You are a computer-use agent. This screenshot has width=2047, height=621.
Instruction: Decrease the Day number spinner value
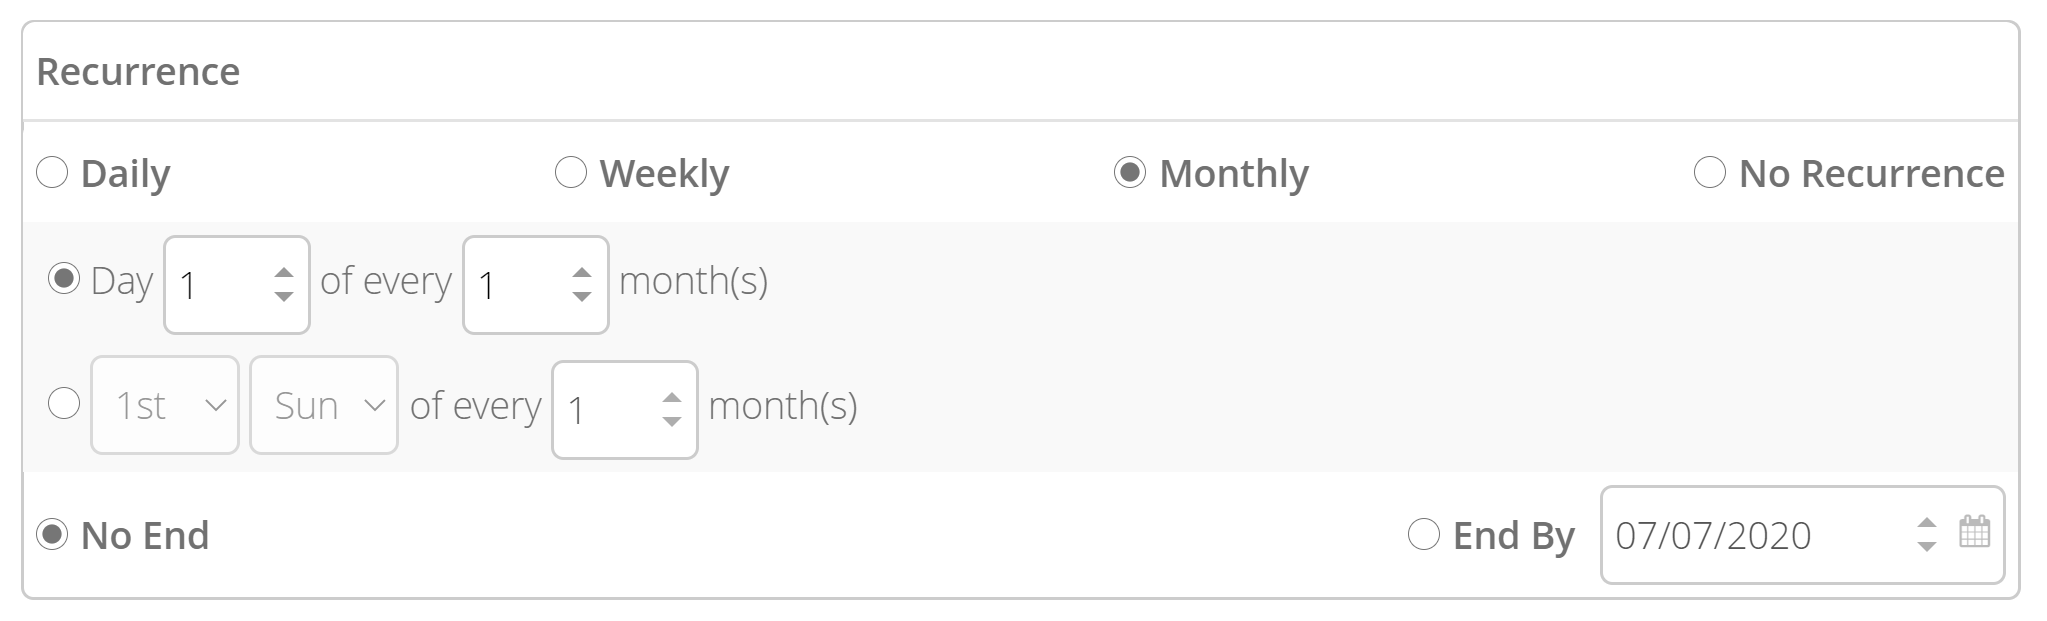tap(284, 297)
